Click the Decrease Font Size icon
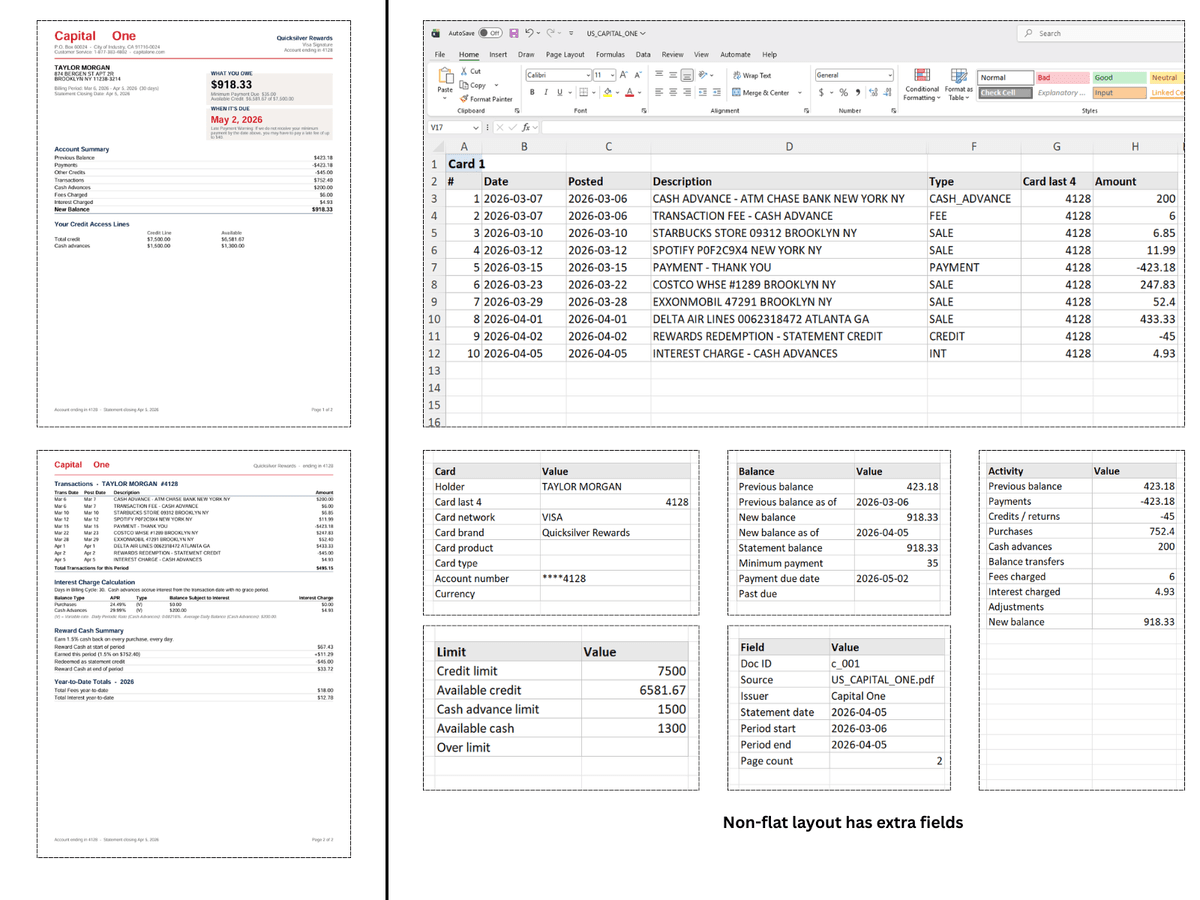Image resolution: width=1200 pixels, height=900 pixels. (x=638, y=75)
